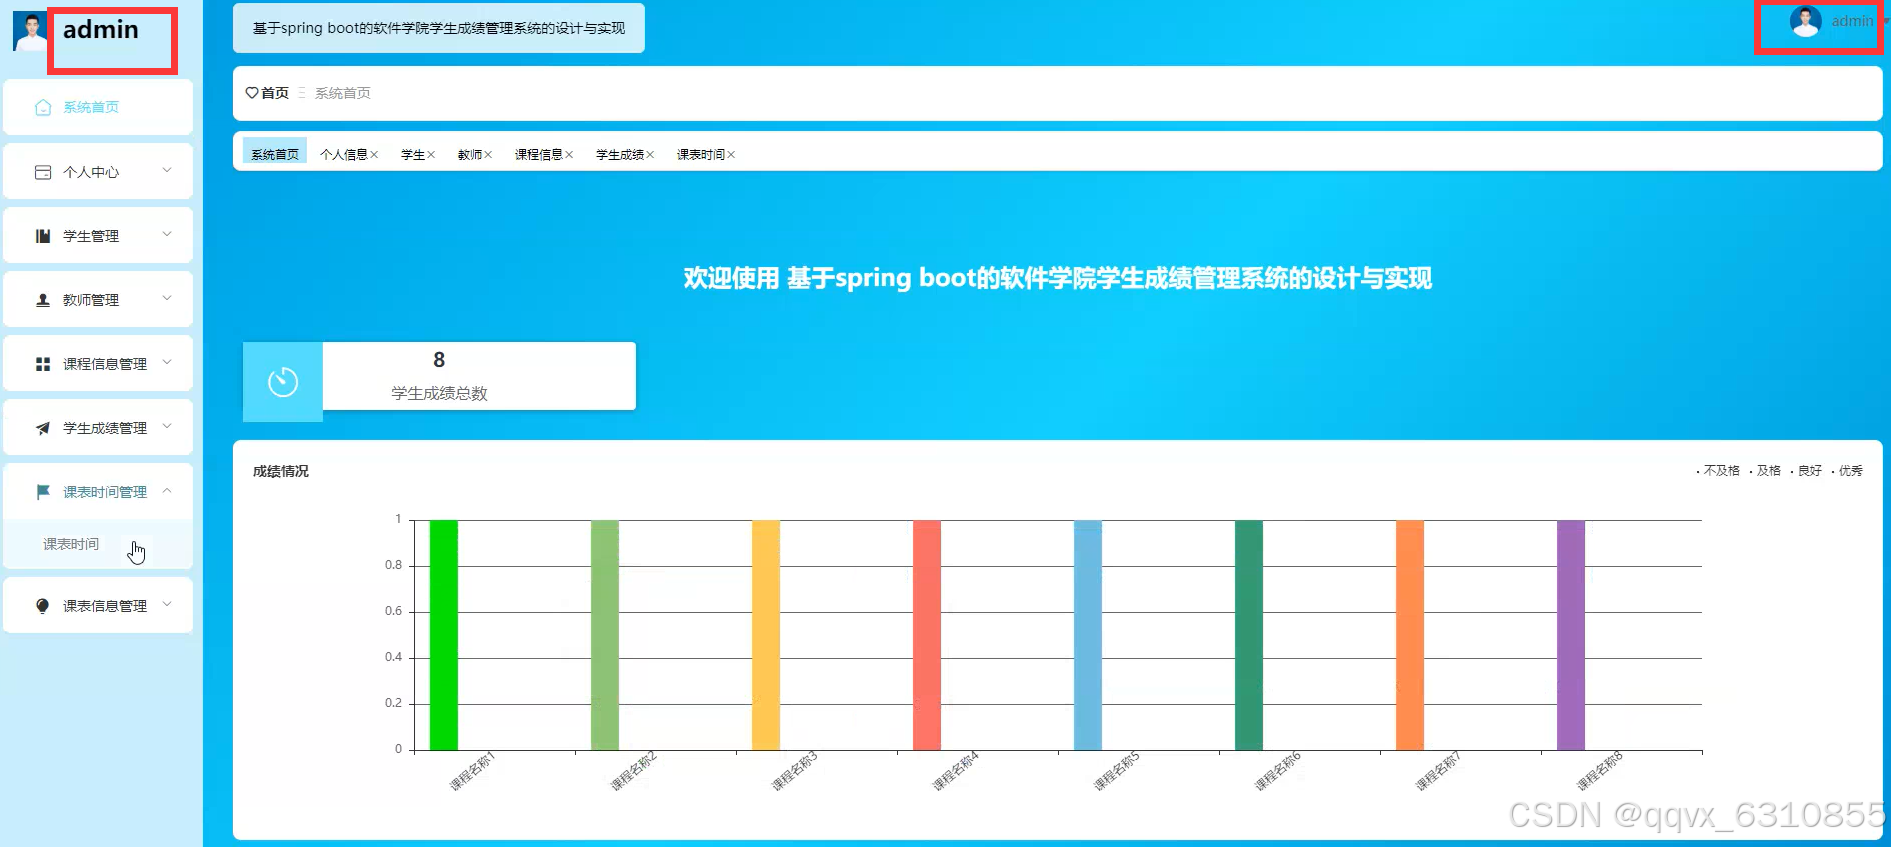The width and height of the screenshot is (1891, 847).
Task: Close the 课程信息 tab
Action: point(569,155)
